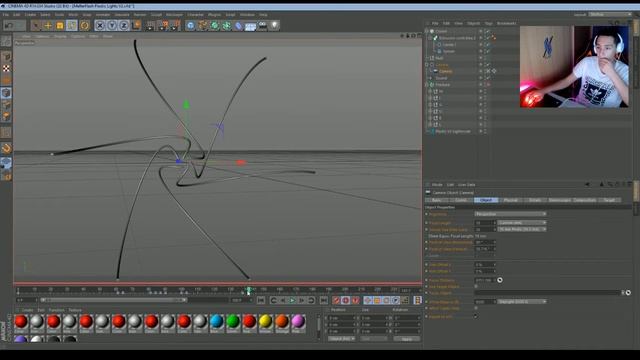Click the Focus Distance value field

coord(484,280)
